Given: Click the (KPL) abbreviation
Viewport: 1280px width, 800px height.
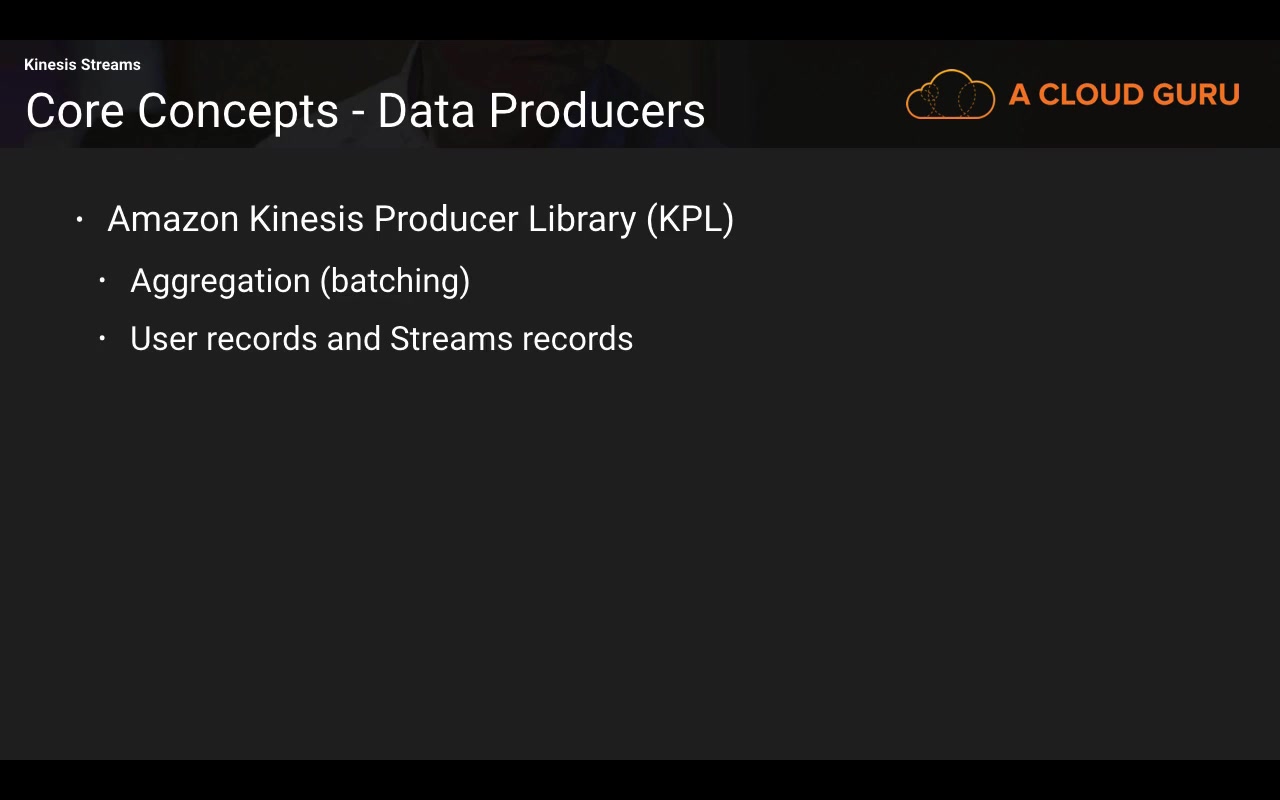Looking at the screenshot, I should (690, 219).
